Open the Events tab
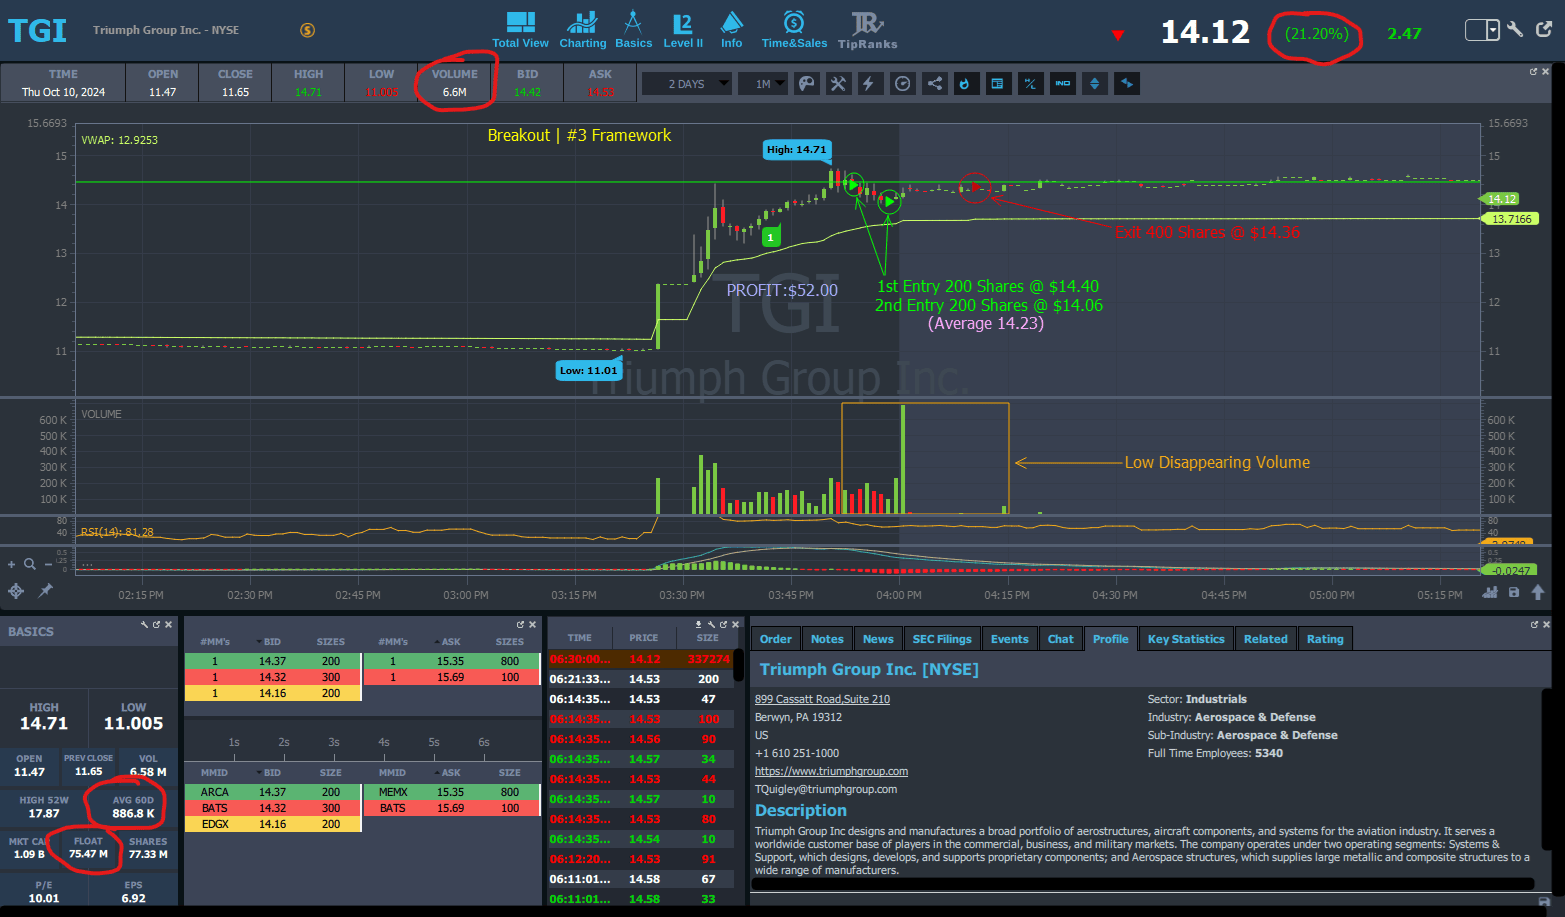 [1010, 639]
